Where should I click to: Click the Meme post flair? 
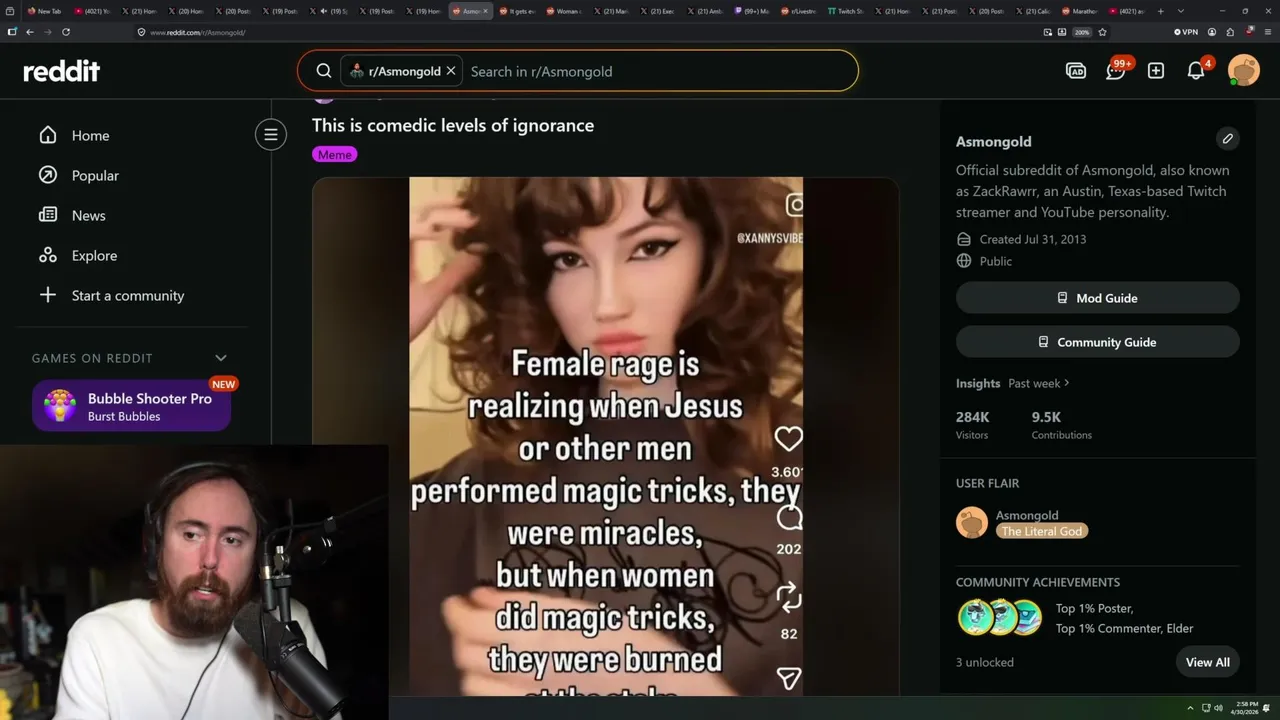(334, 154)
